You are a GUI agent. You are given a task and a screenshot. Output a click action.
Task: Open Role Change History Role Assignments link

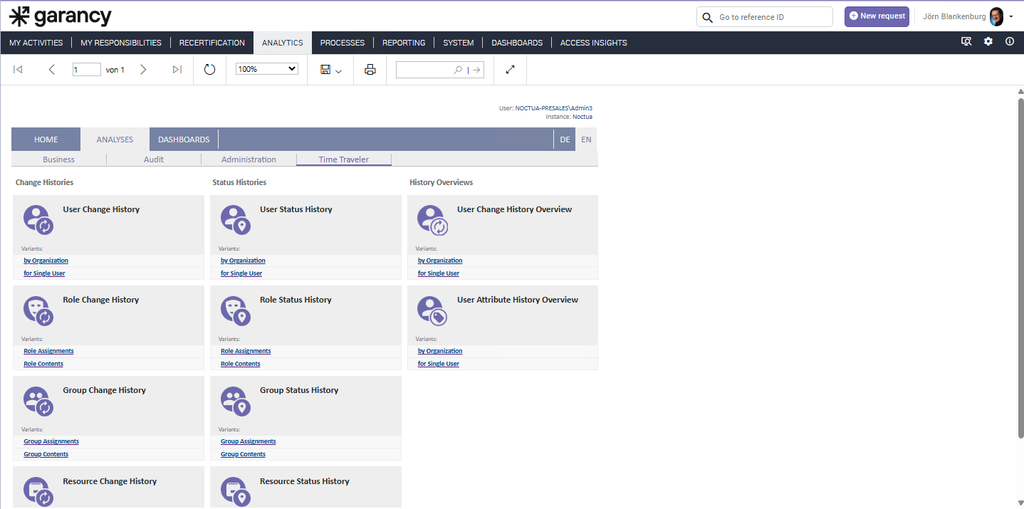pos(48,351)
